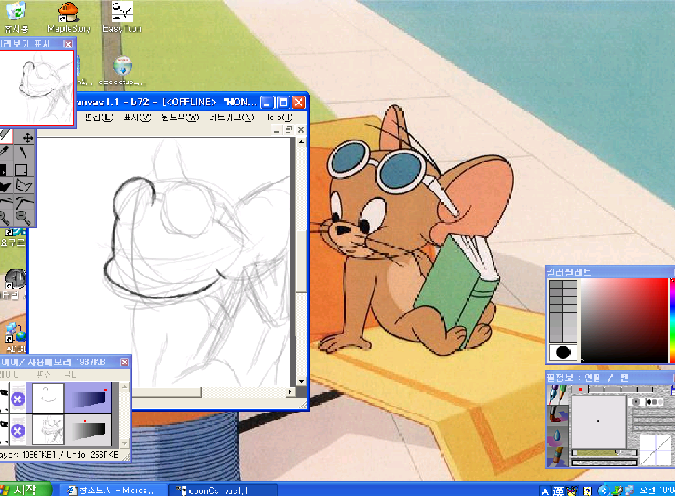Open the Help(H) menu in openCanvas
The image size is (675, 496).
tap(280, 117)
